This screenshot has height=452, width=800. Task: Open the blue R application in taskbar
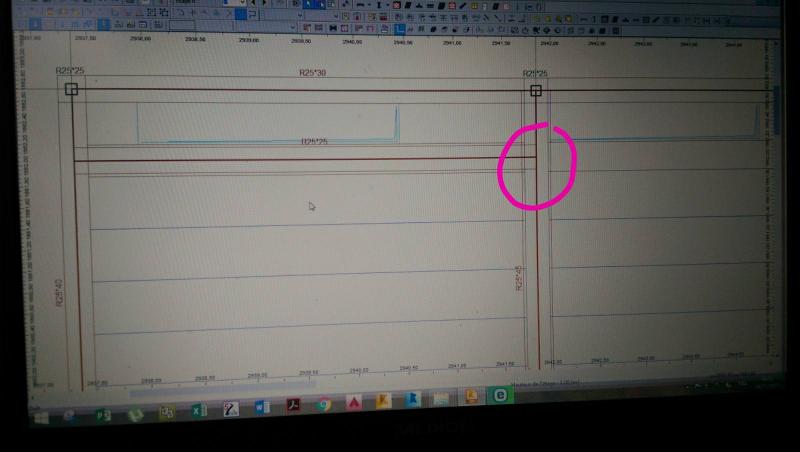click(x=413, y=399)
